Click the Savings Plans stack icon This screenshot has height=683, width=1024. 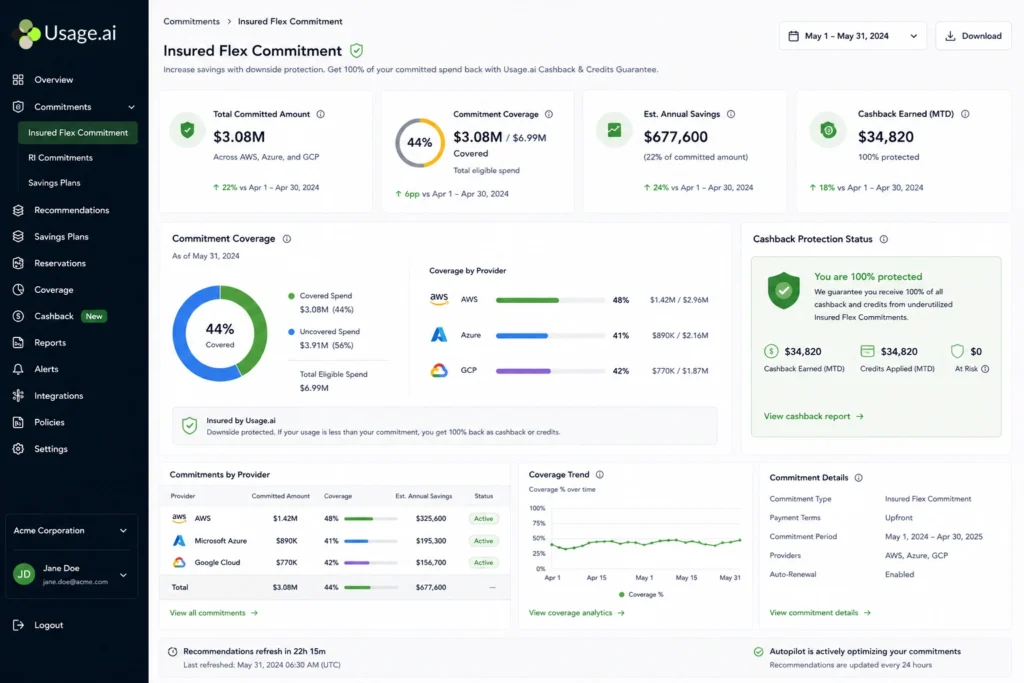pos(18,236)
